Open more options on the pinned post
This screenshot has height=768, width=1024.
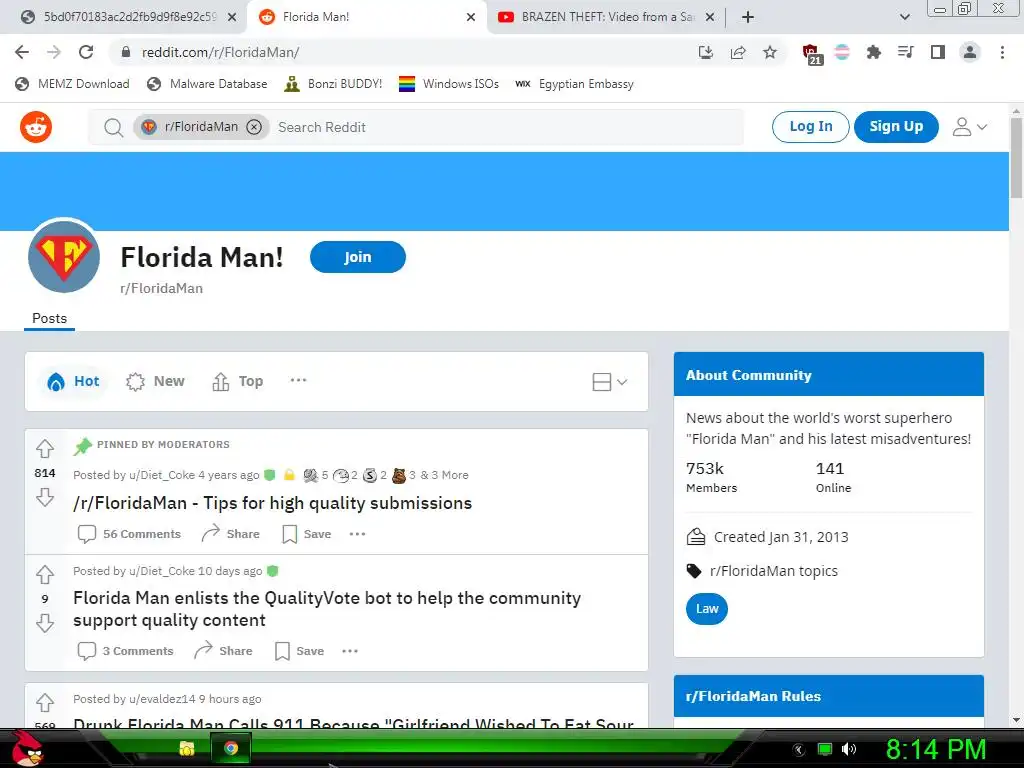coord(357,534)
